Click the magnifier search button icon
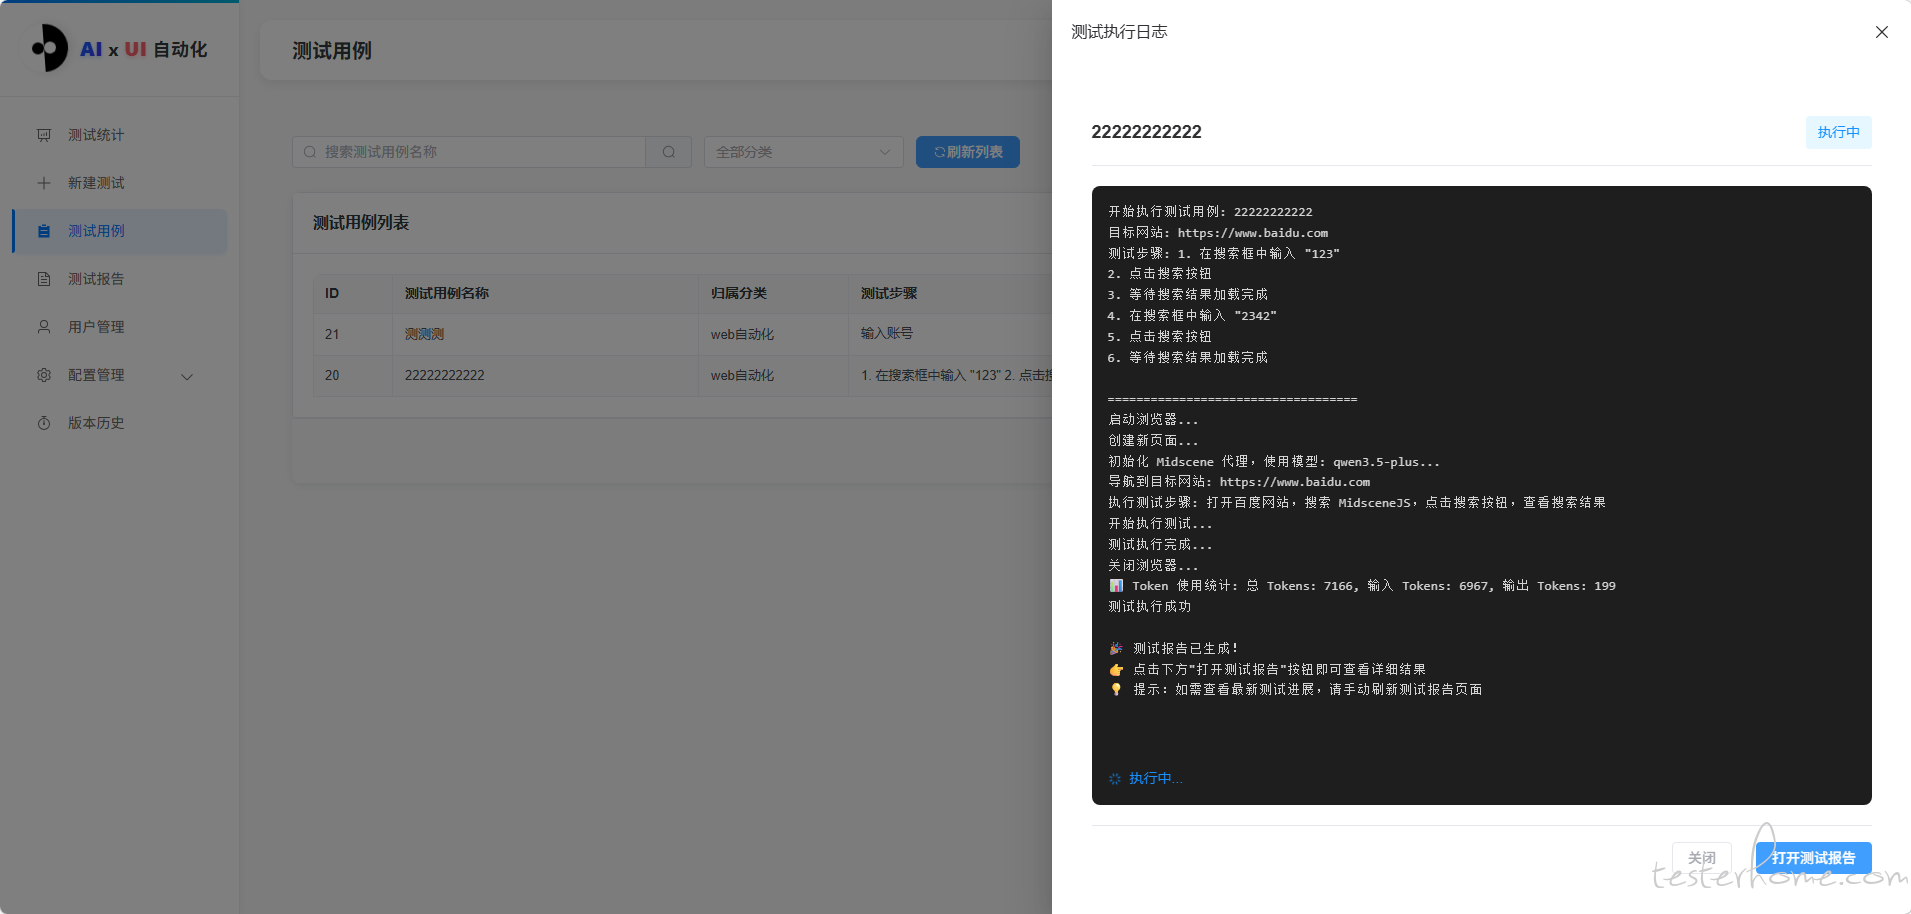The width and height of the screenshot is (1911, 914). (x=668, y=152)
